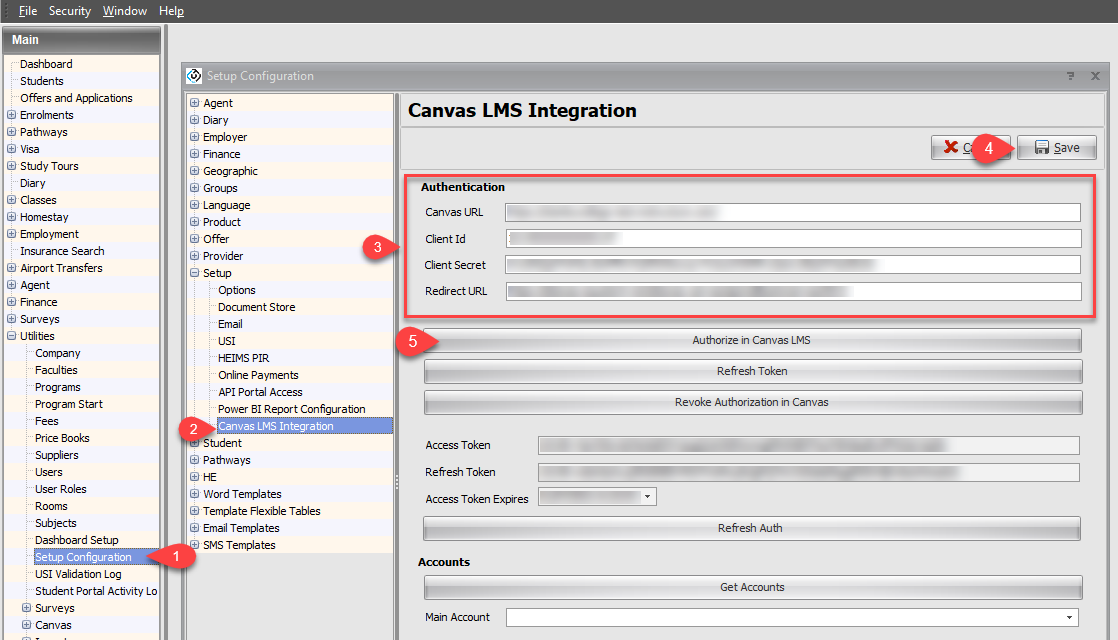Click the Save button with disk icon
Image resolution: width=1118 pixels, height=640 pixels.
1057,148
